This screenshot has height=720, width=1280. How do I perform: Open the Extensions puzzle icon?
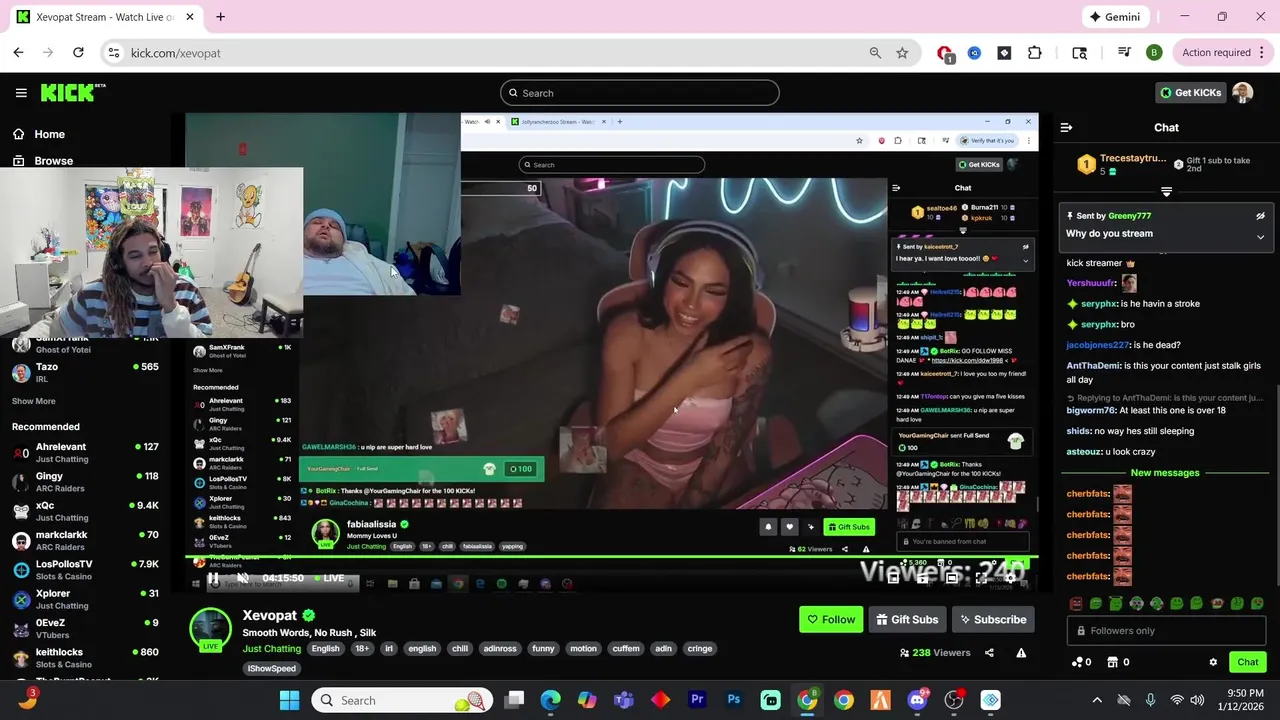tap(1034, 53)
